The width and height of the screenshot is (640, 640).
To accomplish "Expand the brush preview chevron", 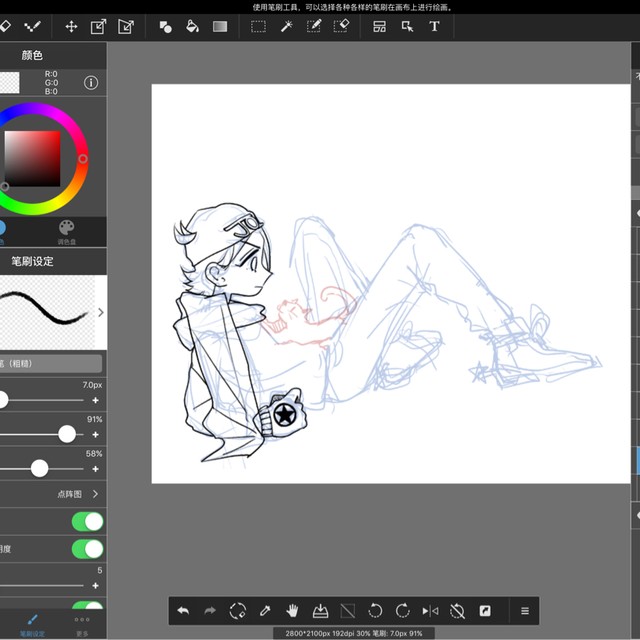I will click(100, 312).
